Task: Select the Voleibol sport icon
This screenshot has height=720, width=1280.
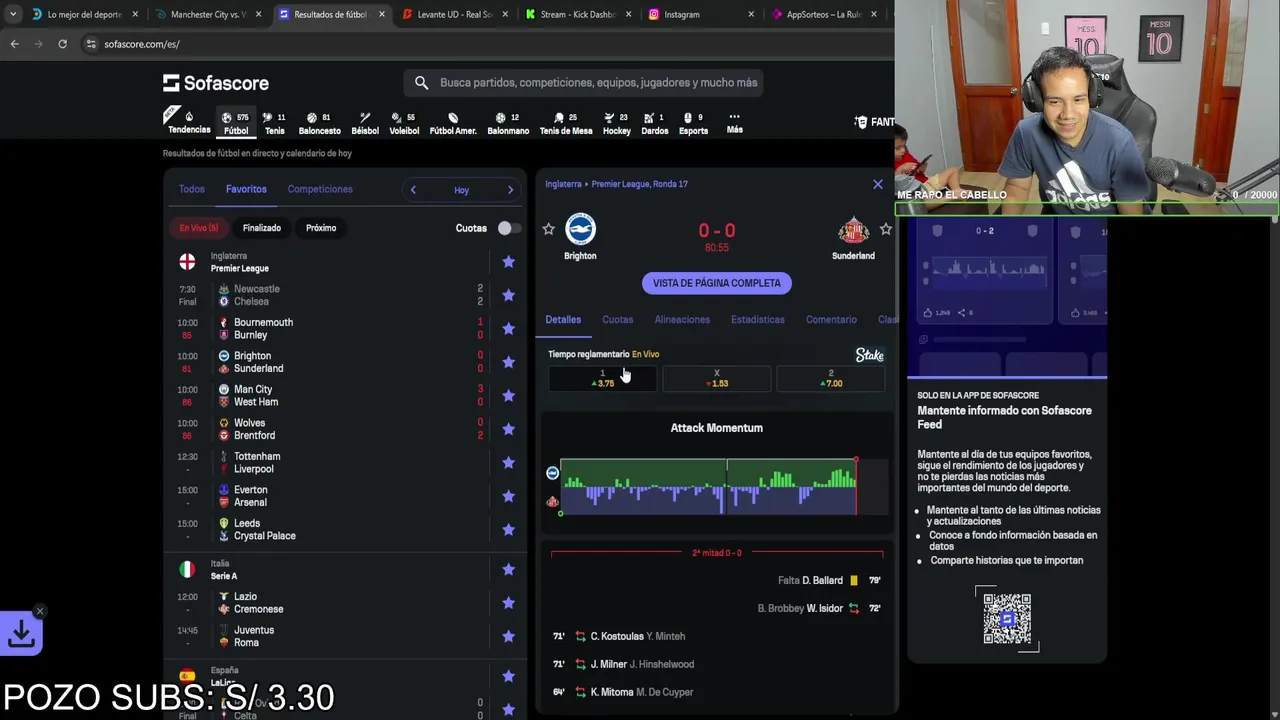Action: pyautogui.click(x=404, y=122)
